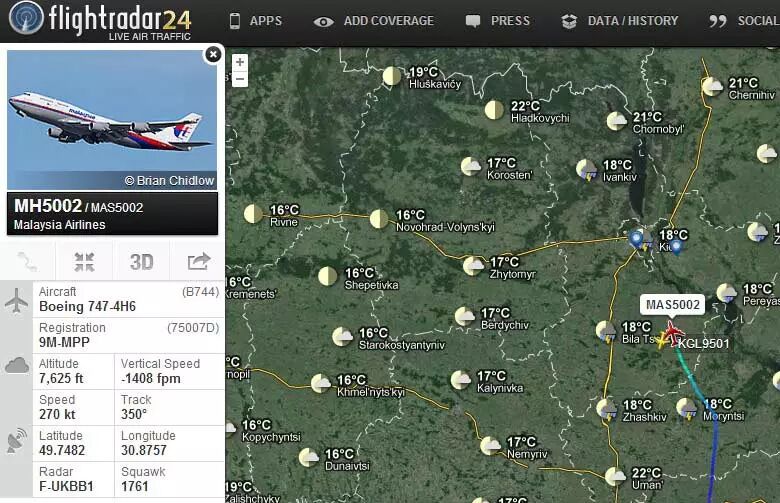
Task: Click the squawk value 1761
Action: pos(135,486)
